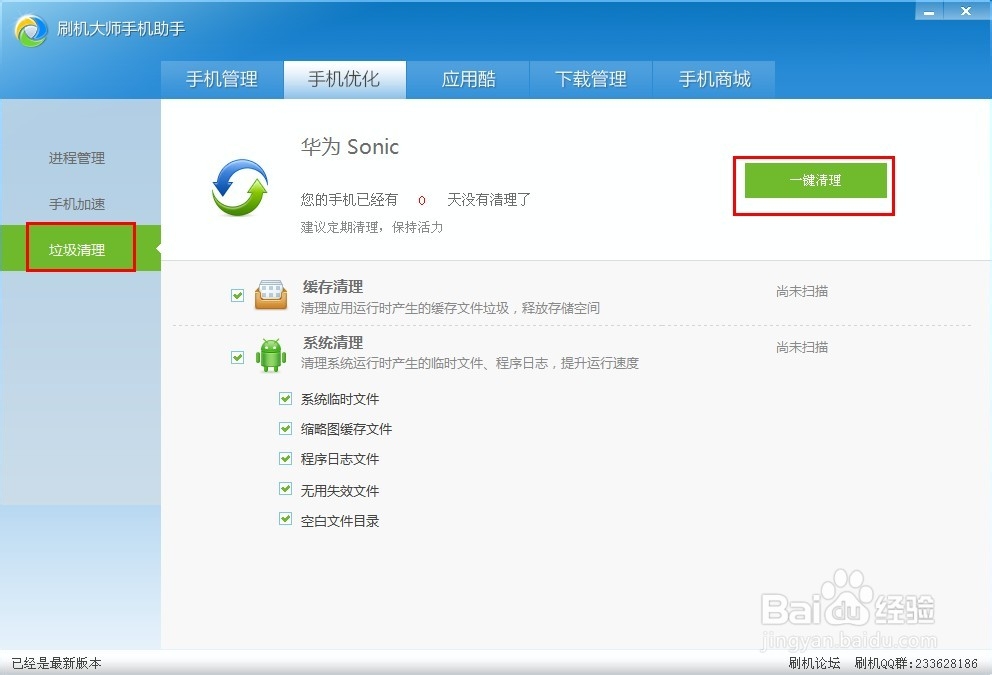Click 建议定期清理，保持活力 hint text
Screen dimensions: 992x675
click(371, 227)
